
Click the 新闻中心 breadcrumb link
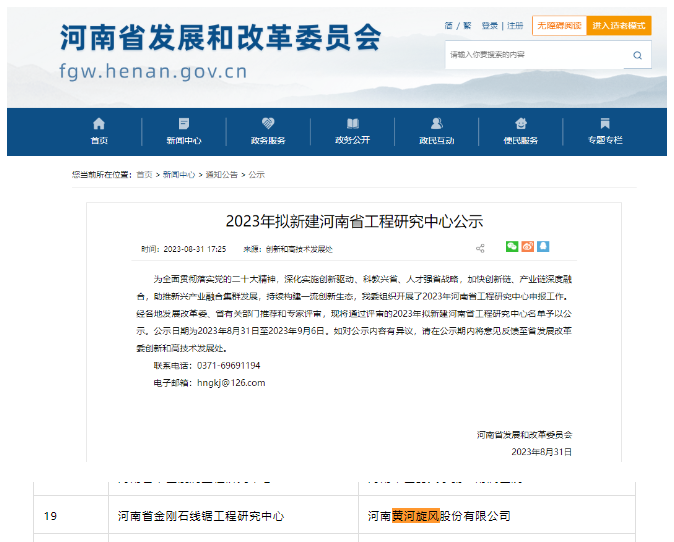(x=179, y=175)
